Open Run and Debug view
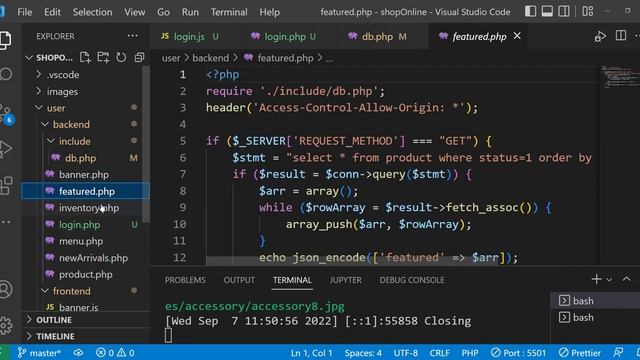 pyautogui.click(x=6, y=149)
